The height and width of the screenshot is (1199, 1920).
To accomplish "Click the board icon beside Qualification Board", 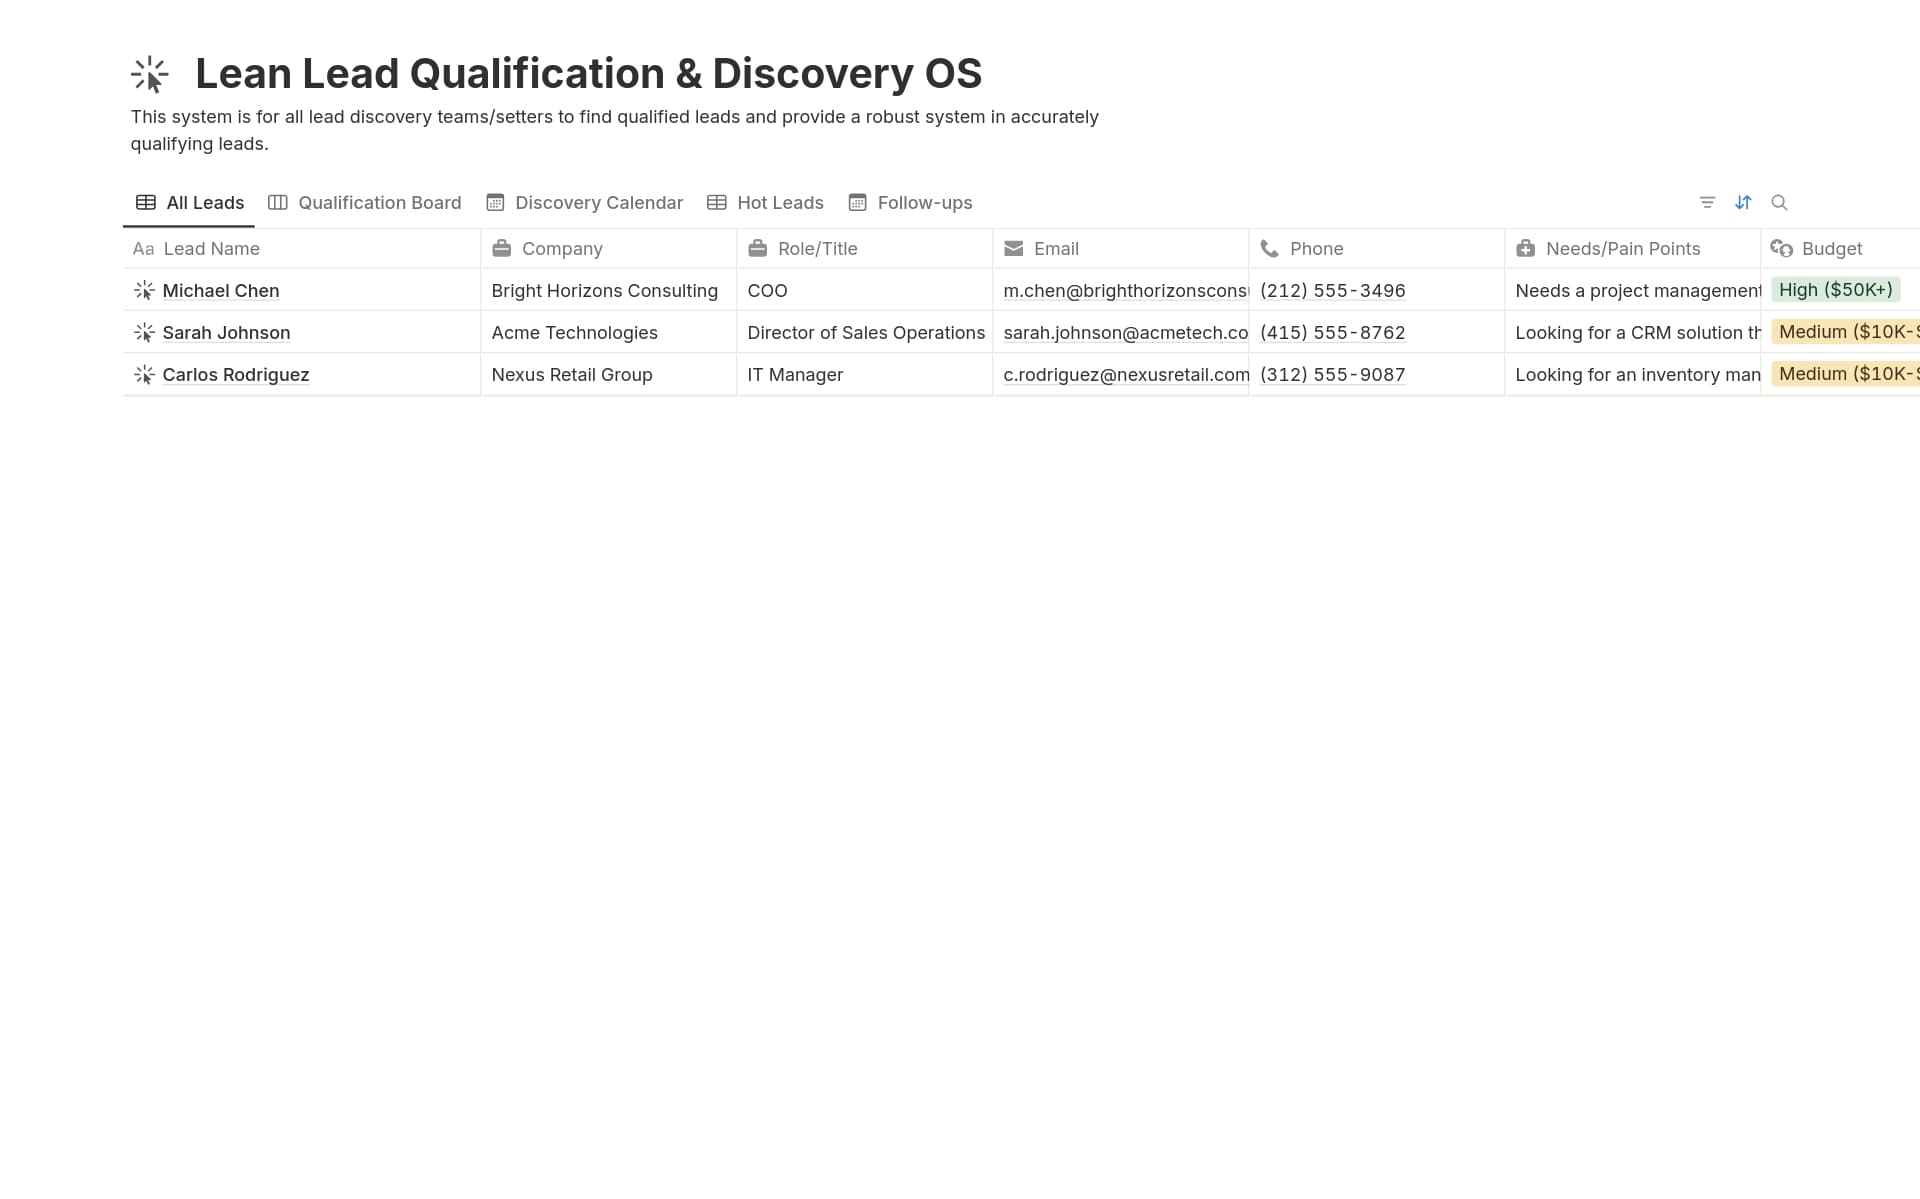I will coord(277,202).
